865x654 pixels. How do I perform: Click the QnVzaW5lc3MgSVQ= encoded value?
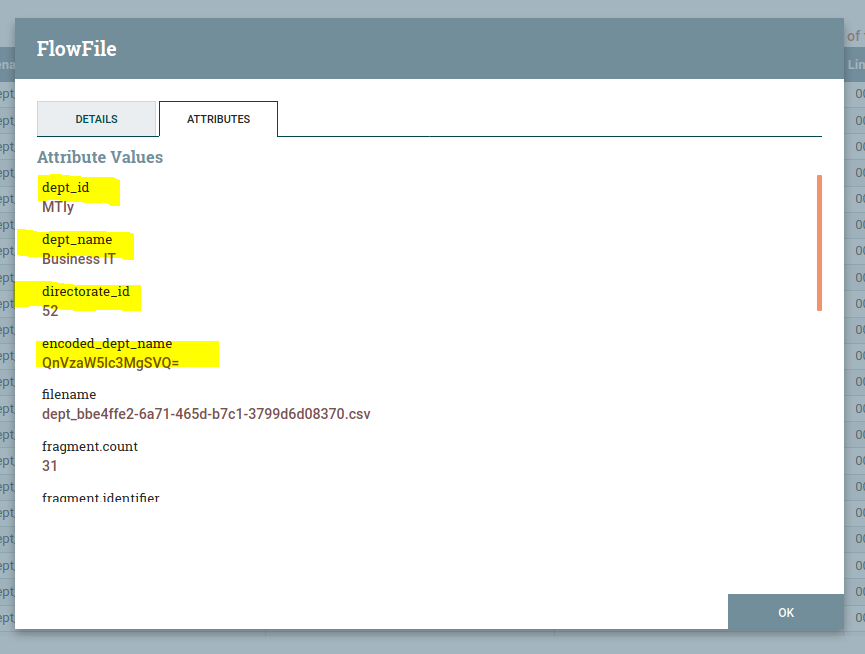110,362
